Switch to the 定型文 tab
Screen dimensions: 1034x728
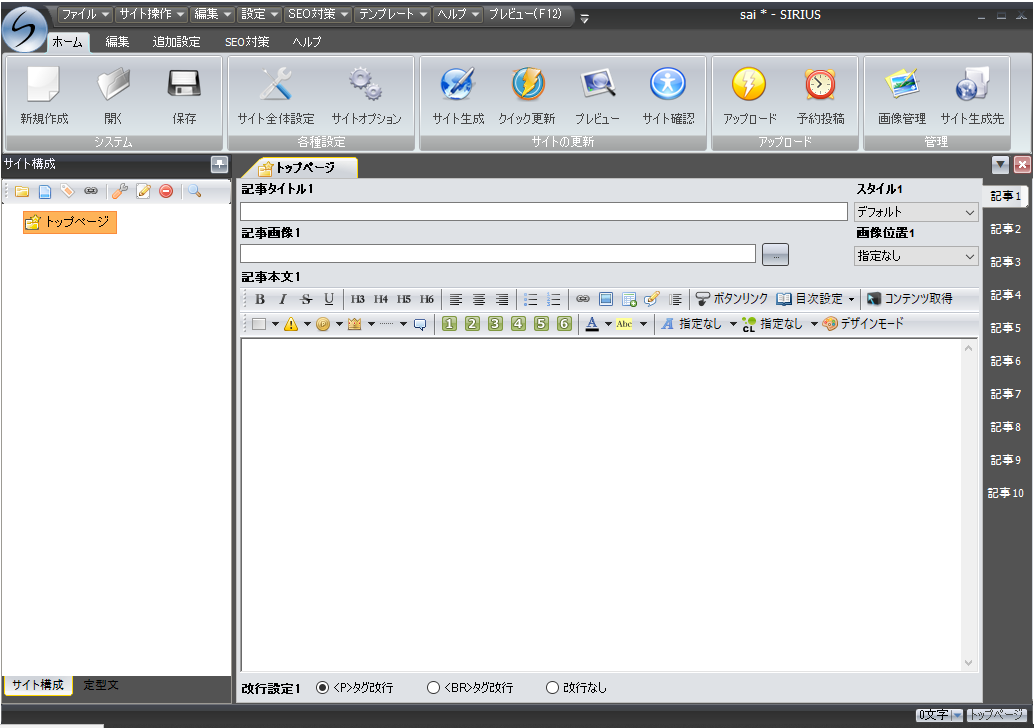[x=101, y=685]
